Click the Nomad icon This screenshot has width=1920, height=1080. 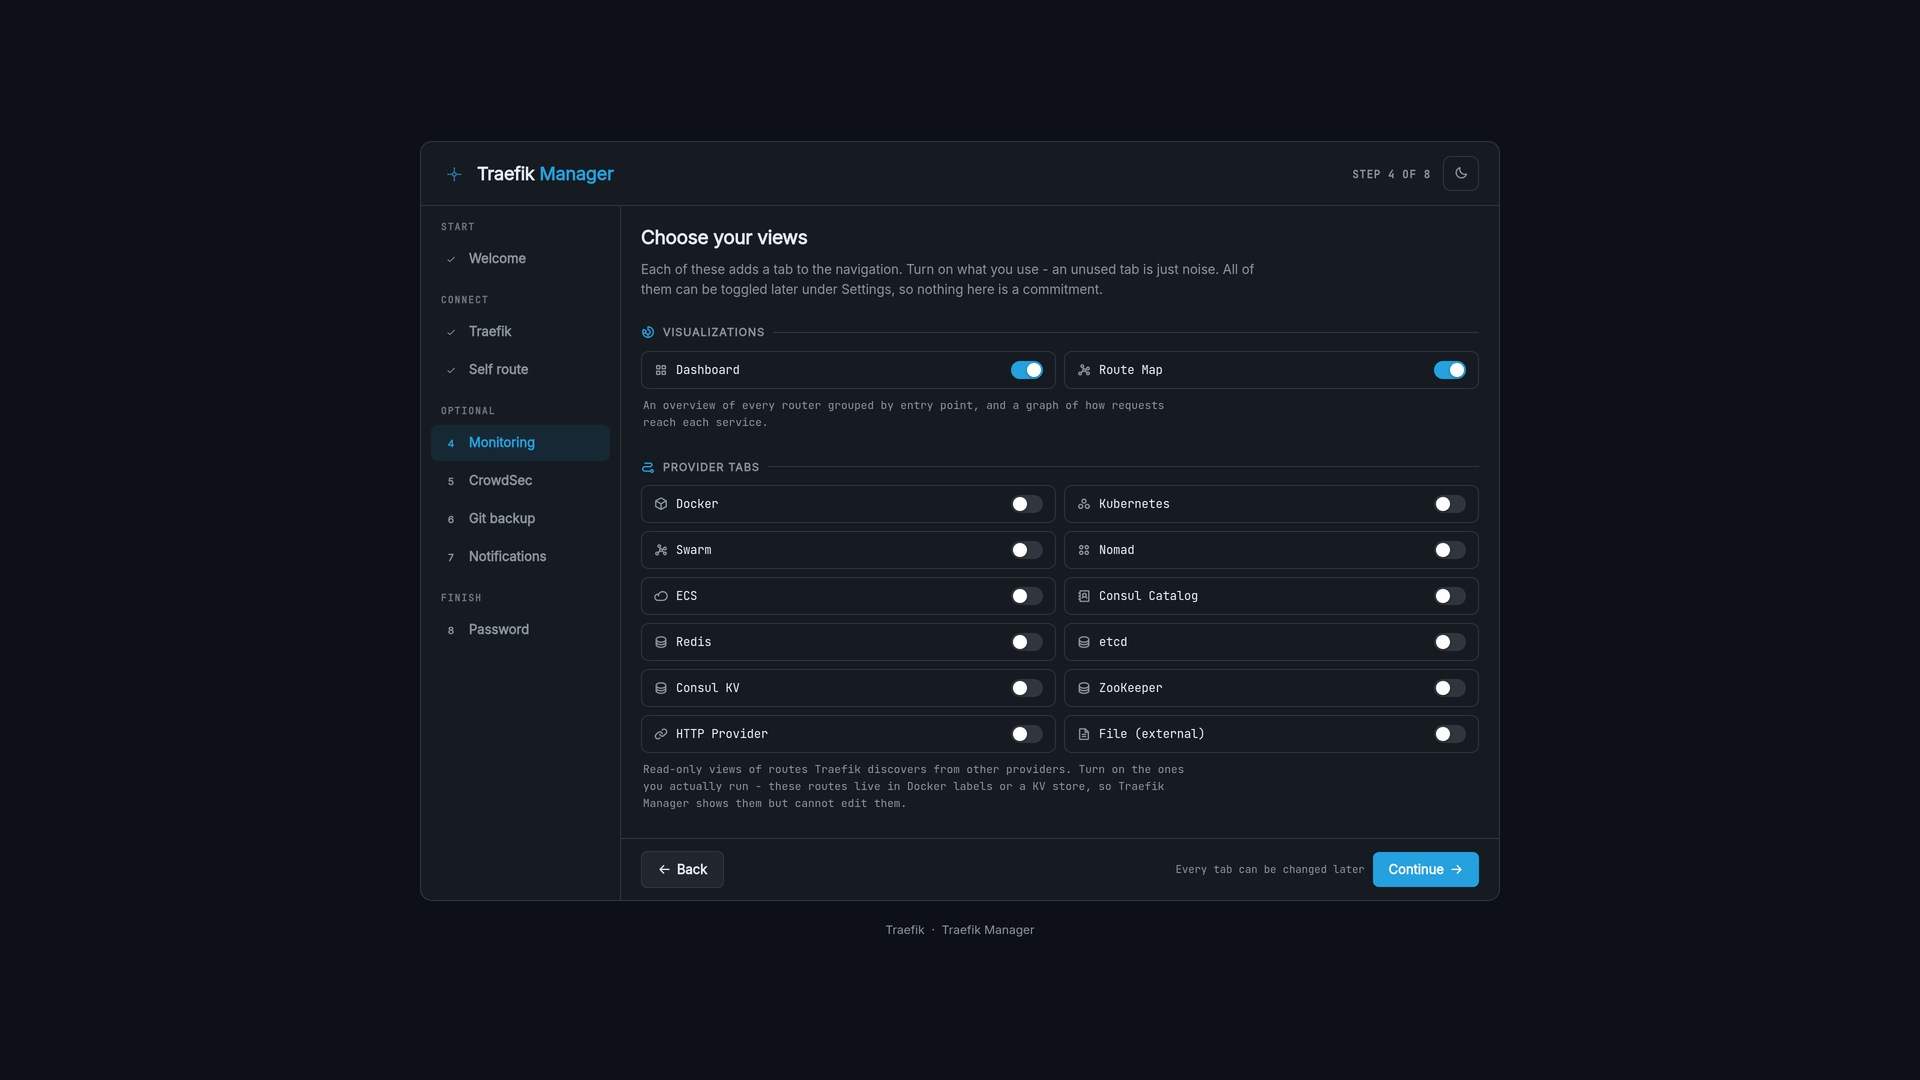point(1084,550)
